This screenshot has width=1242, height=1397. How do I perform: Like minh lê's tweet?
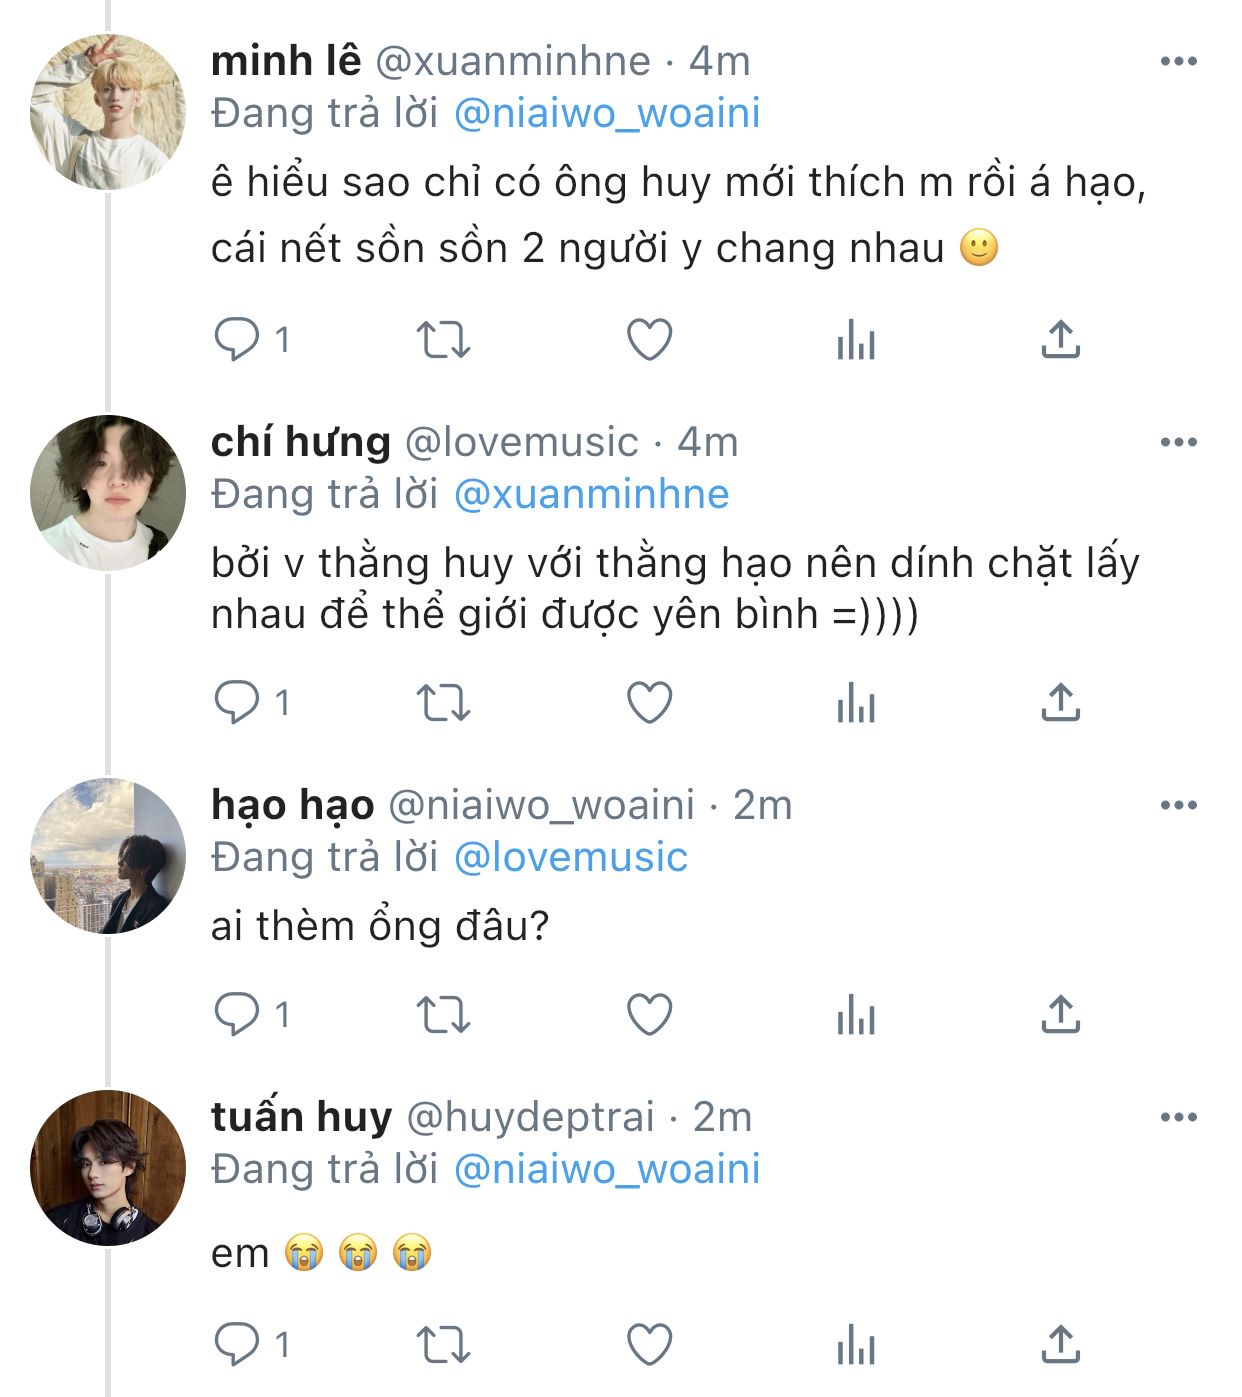[649, 340]
